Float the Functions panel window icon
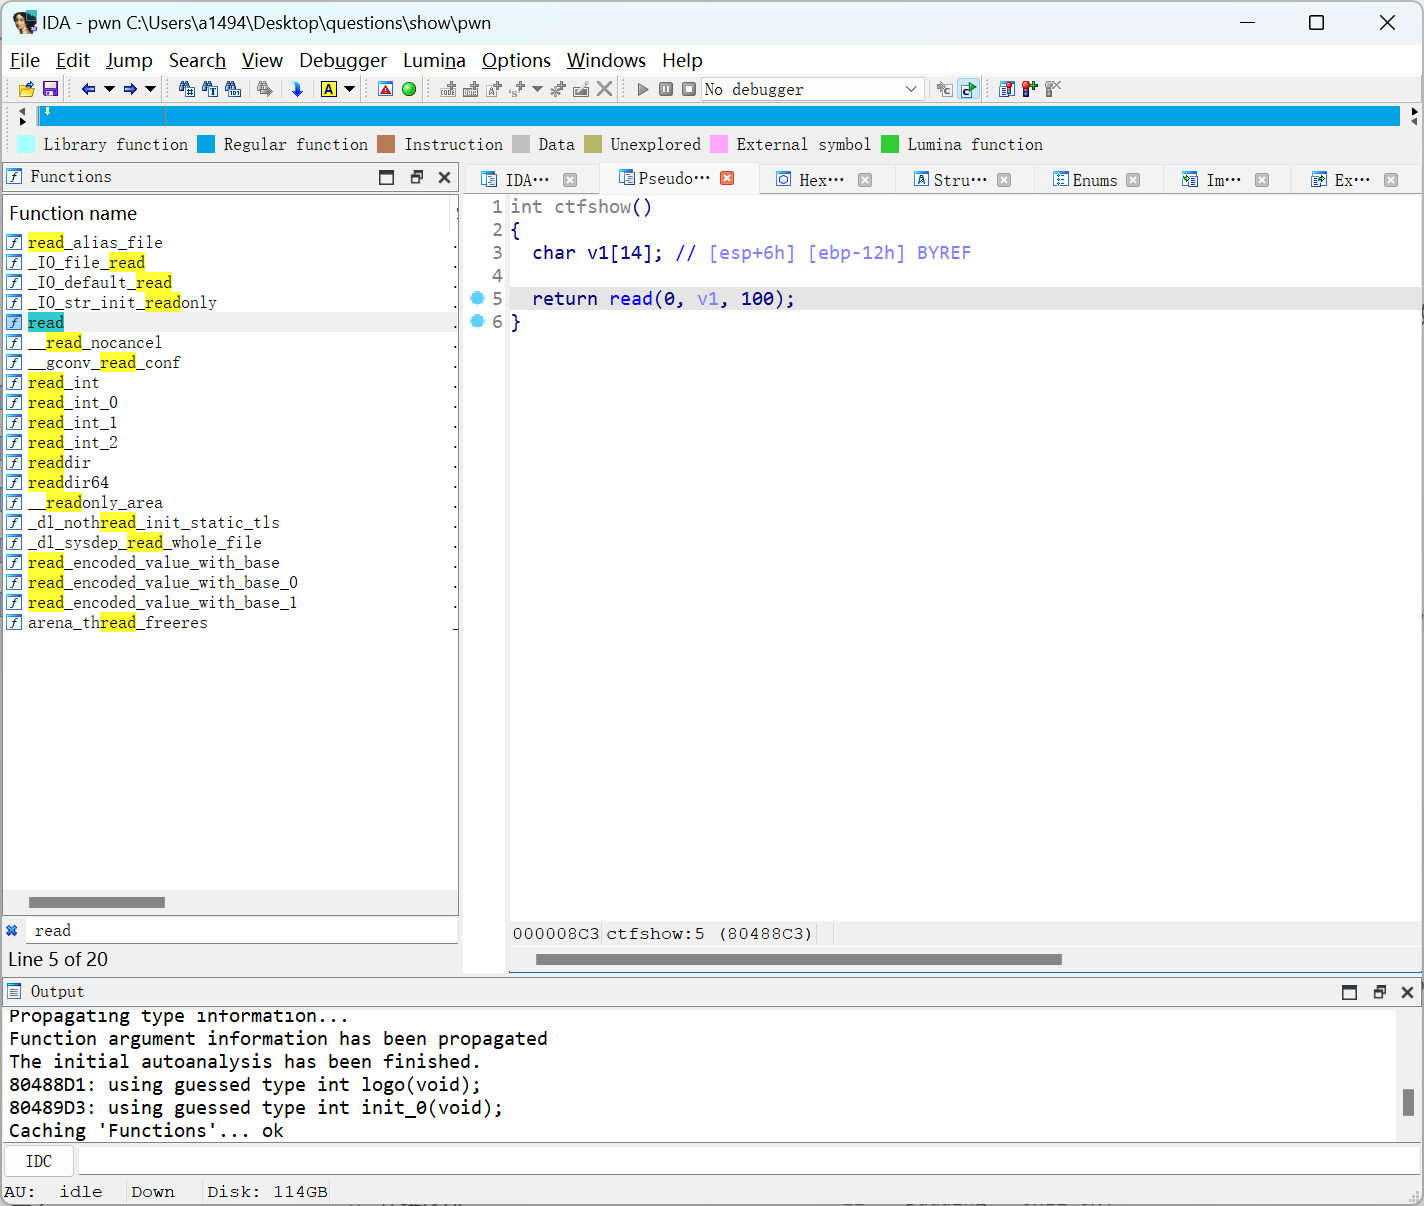The image size is (1424, 1206). pos(417,177)
